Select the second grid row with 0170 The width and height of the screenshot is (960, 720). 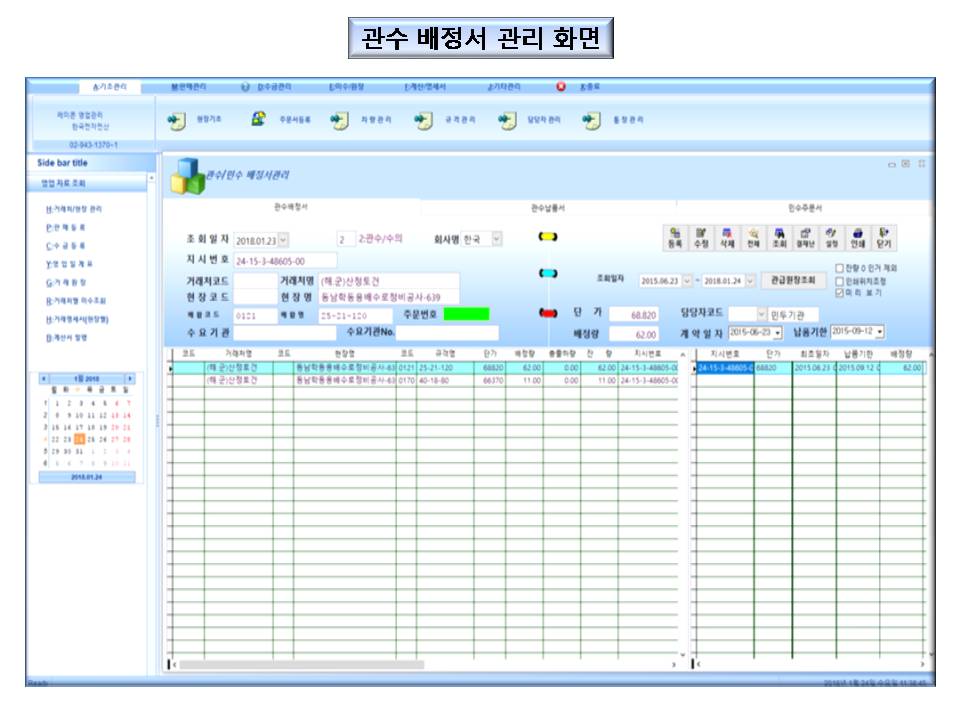point(426,380)
